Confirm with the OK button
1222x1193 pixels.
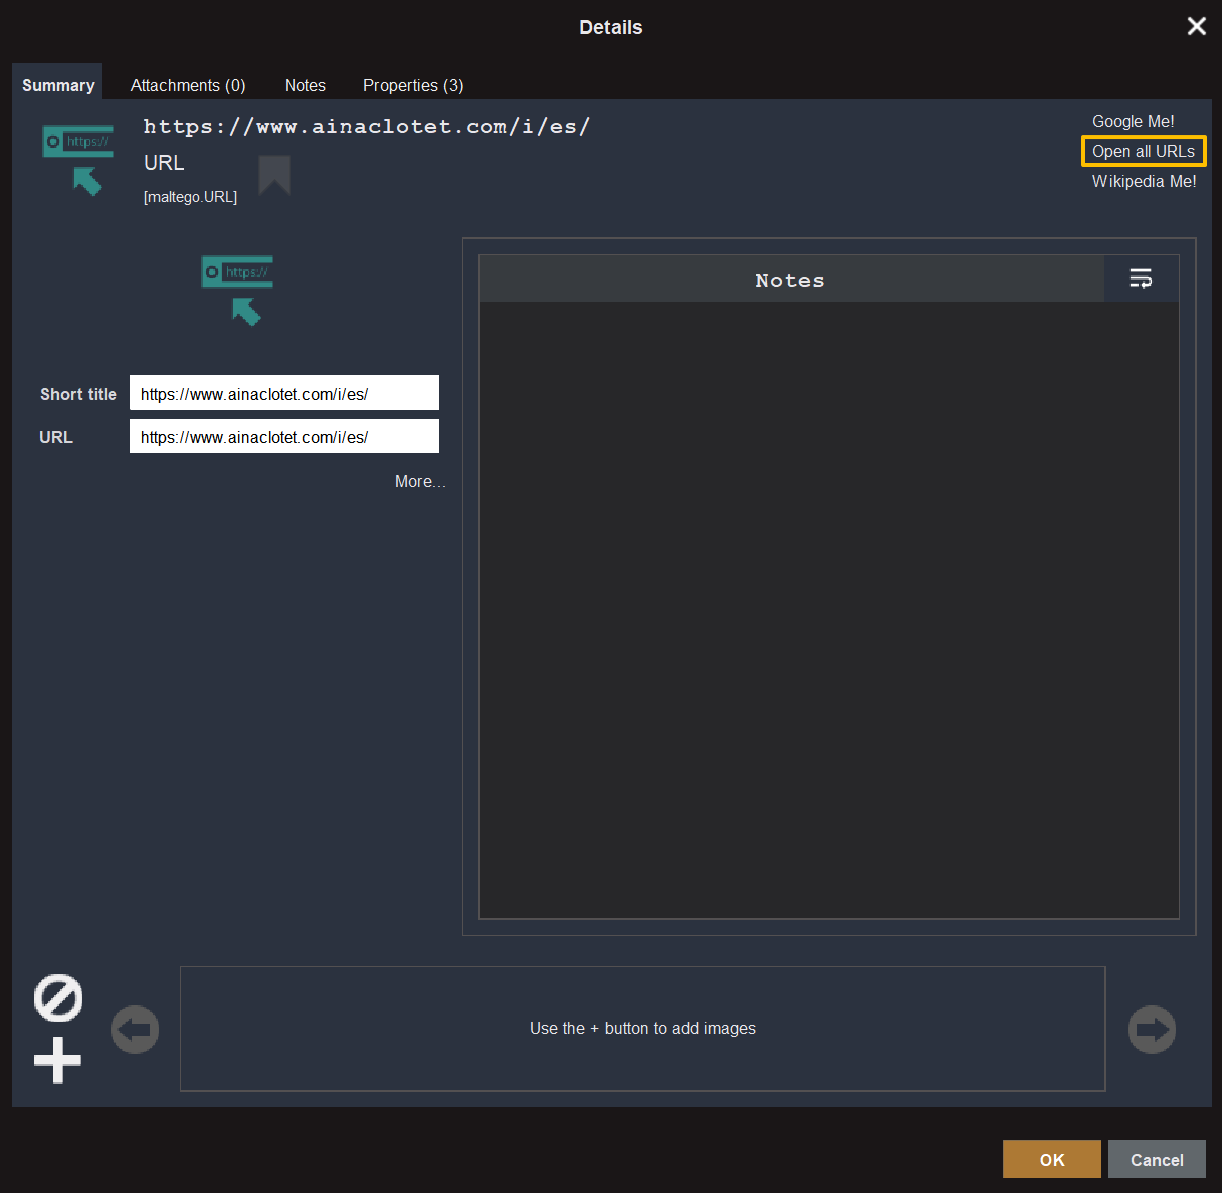click(1052, 1159)
